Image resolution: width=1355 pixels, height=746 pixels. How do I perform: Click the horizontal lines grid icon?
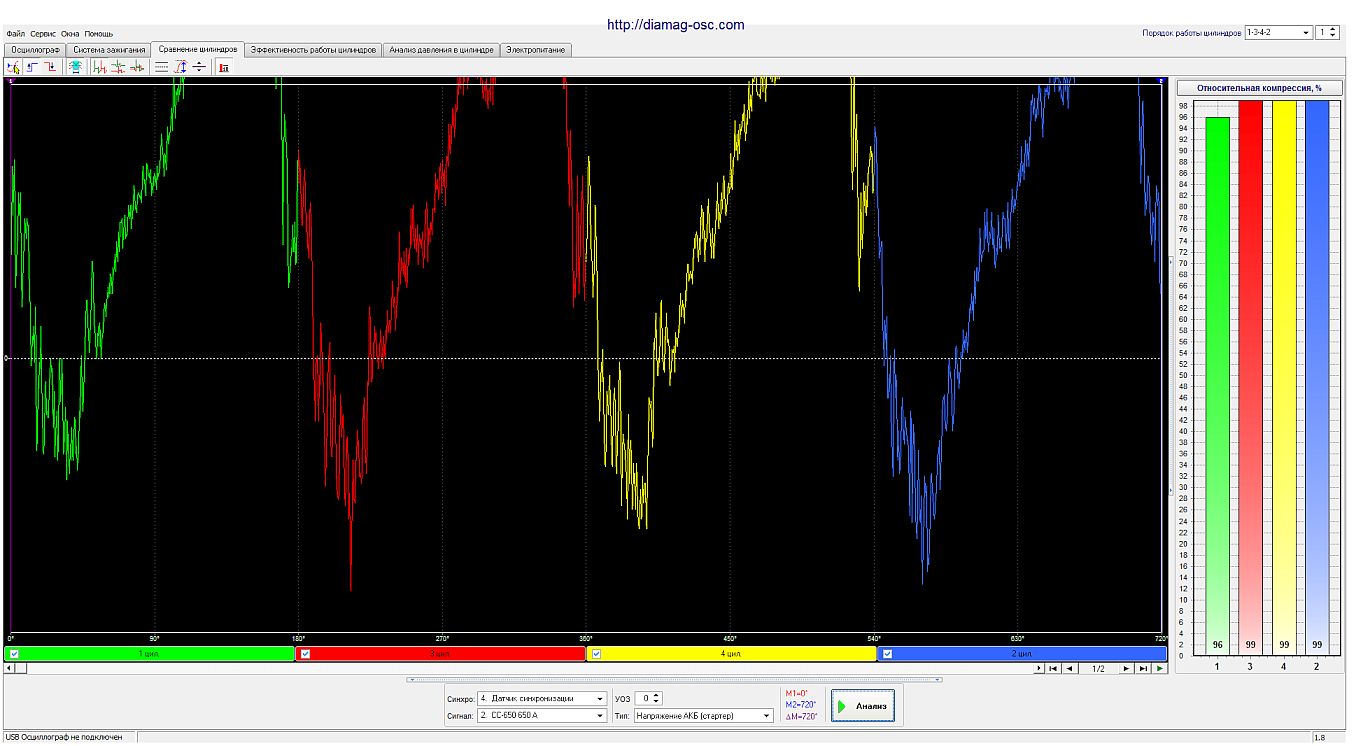pos(161,67)
